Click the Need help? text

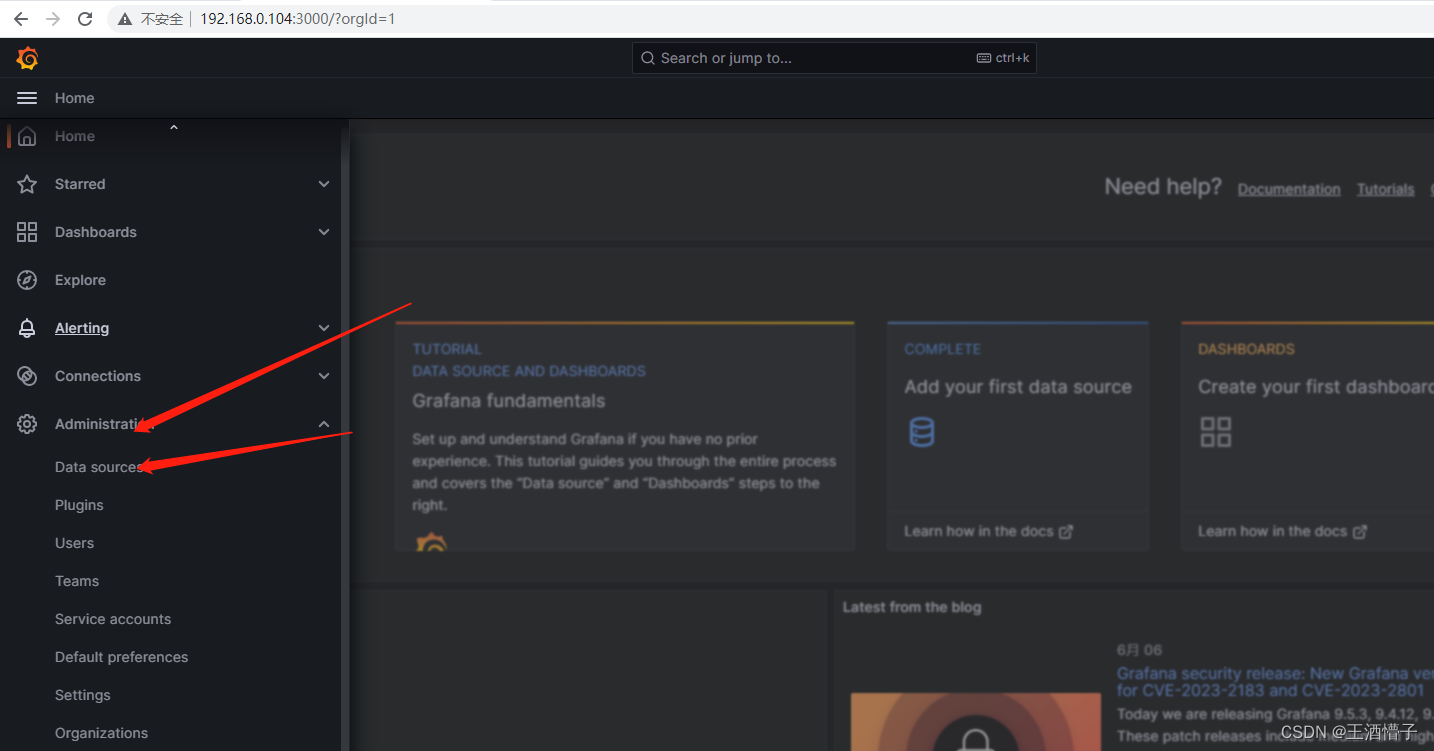[1163, 187]
